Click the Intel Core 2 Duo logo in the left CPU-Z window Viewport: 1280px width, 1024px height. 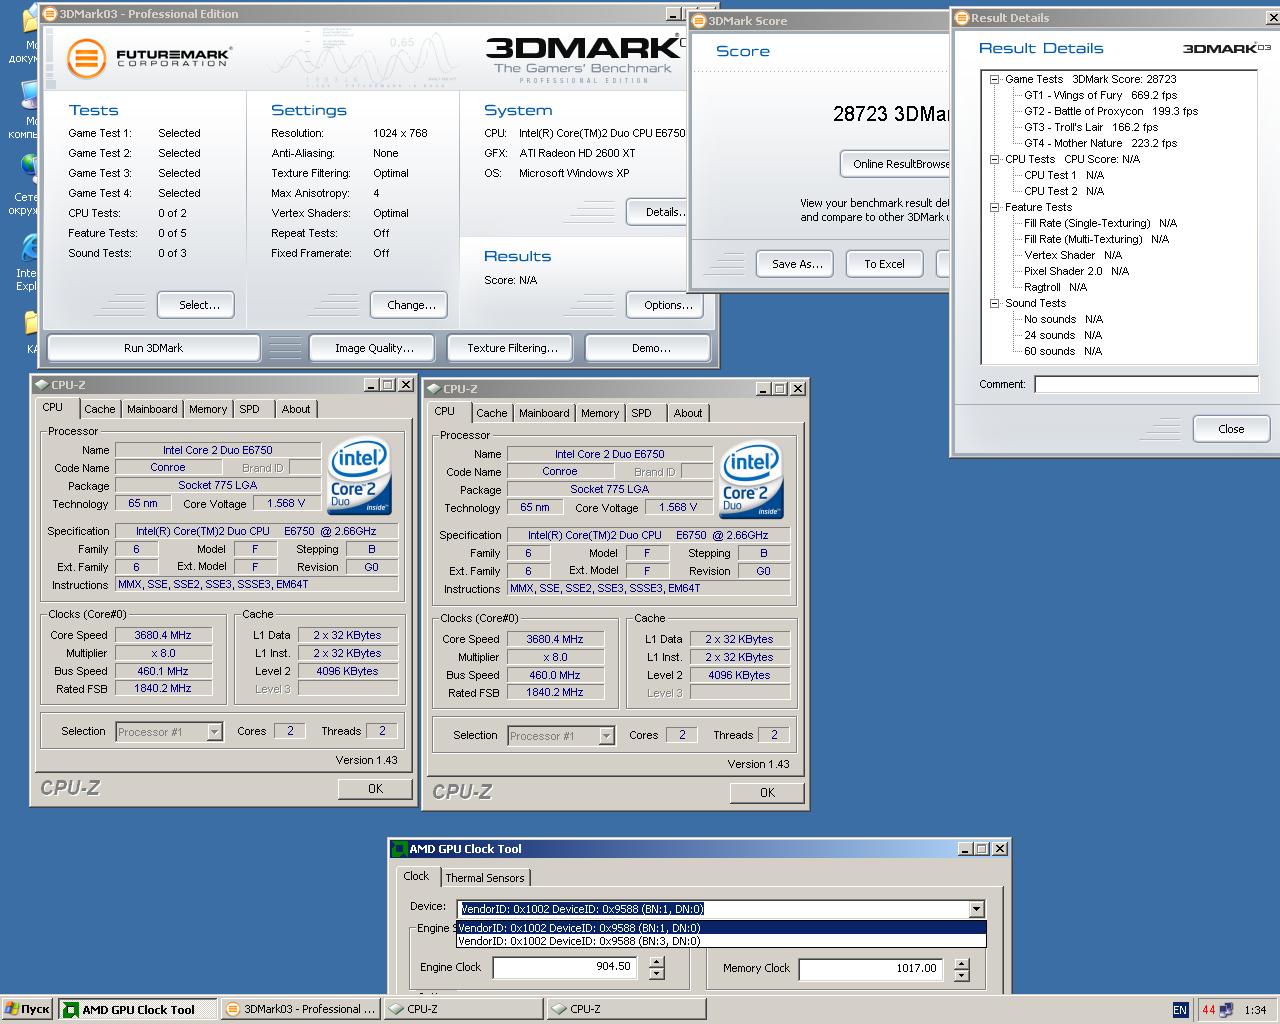[x=360, y=476]
